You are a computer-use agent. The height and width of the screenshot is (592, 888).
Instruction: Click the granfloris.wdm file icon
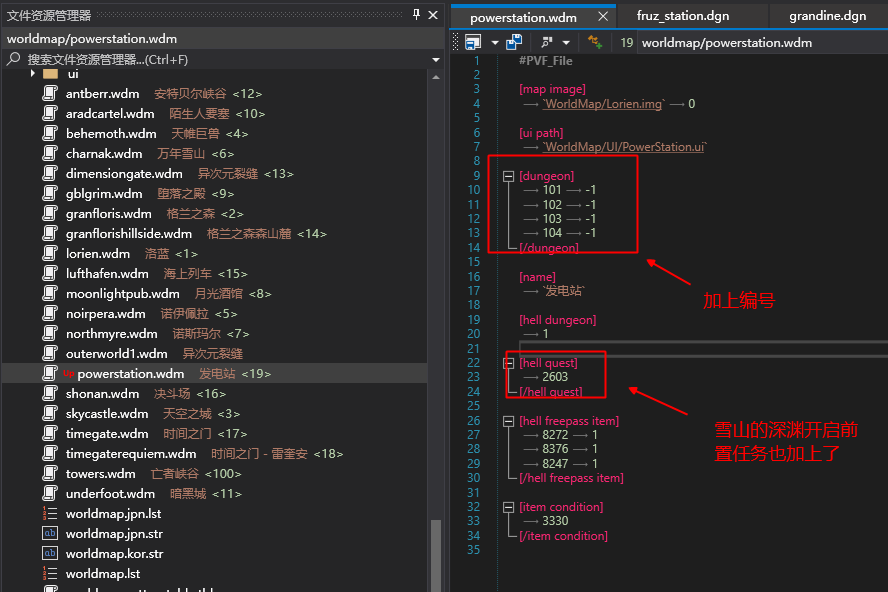[50, 214]
